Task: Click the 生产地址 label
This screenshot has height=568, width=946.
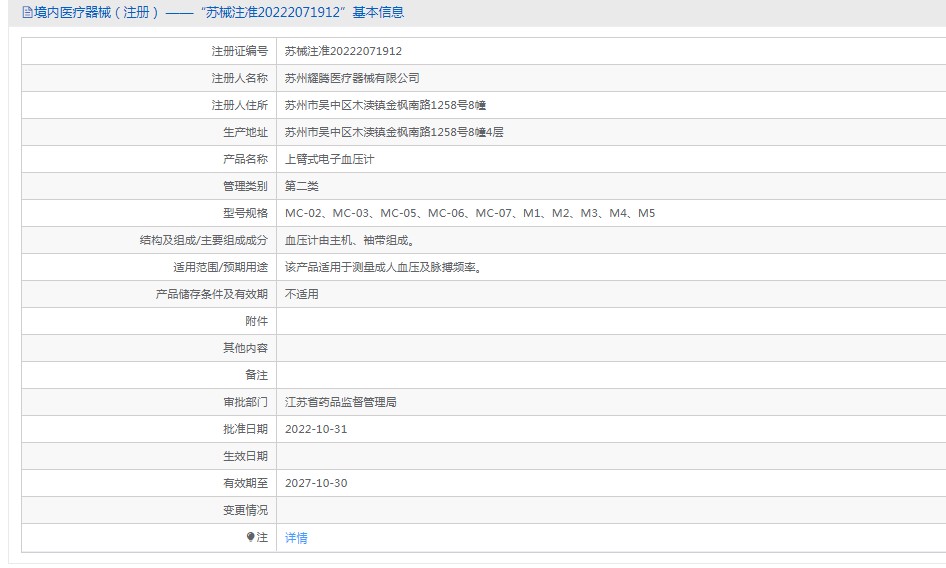Action: point(246,132)
